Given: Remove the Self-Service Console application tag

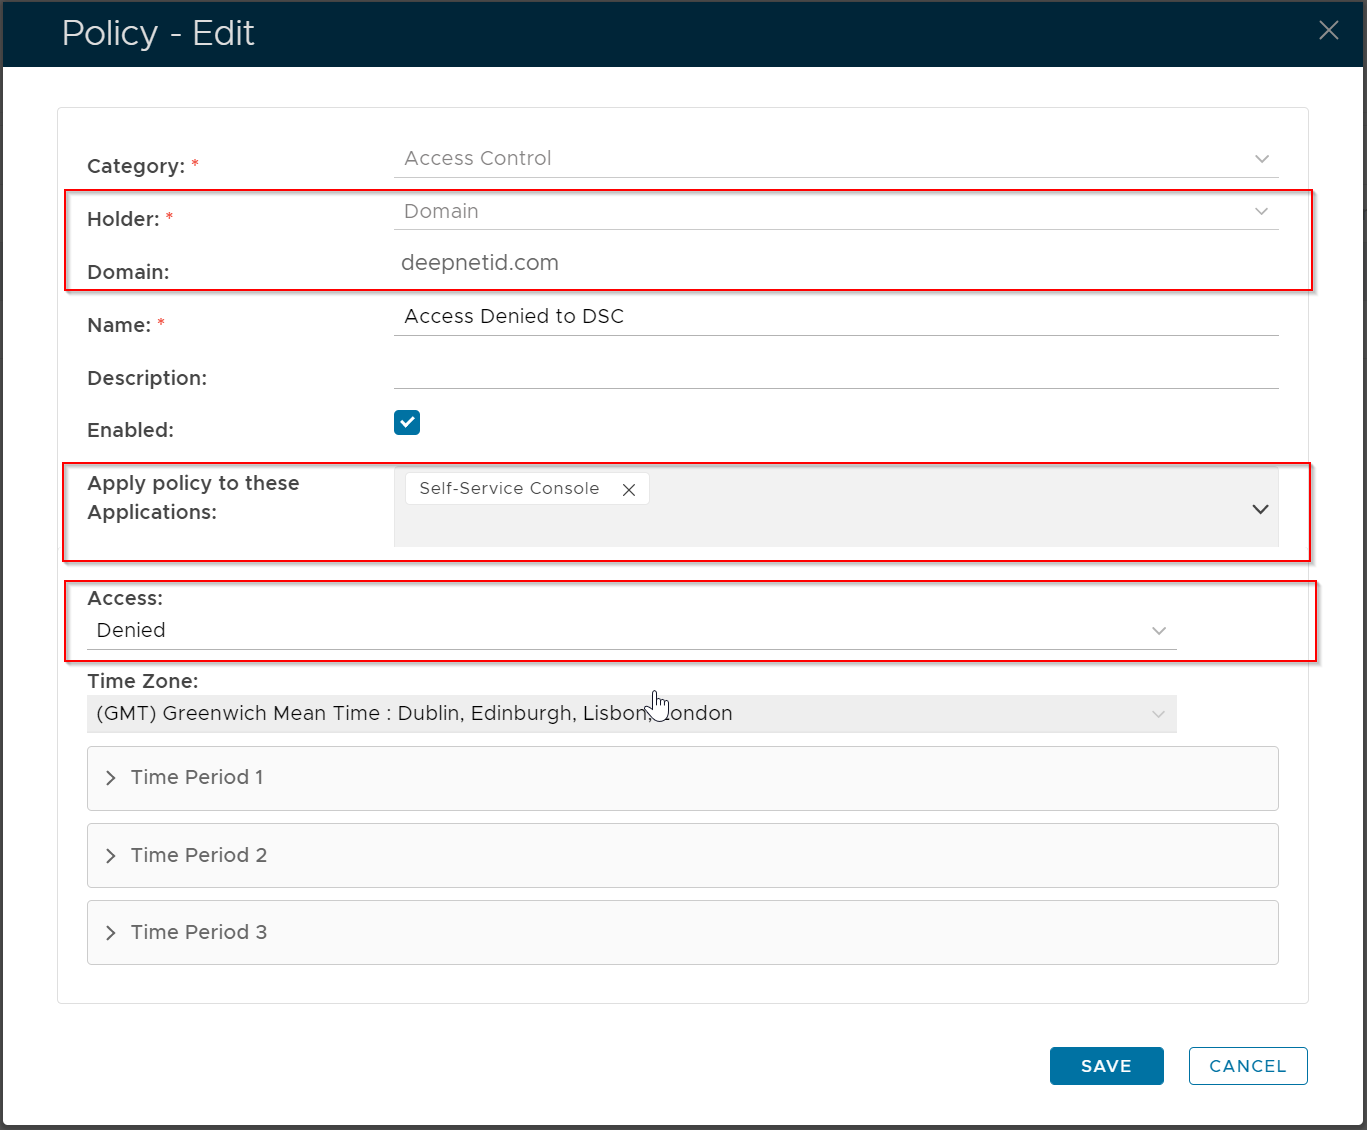Looking at the screenshot, I should pyautogui.click(x=629, y=490).
